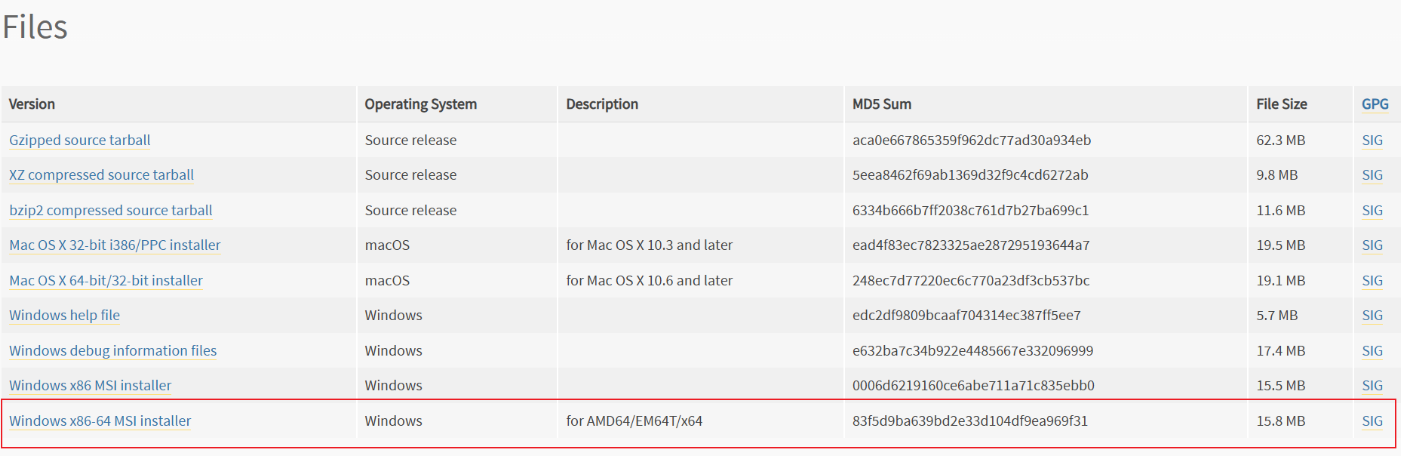Open SIG for Mac OS X 64-bit/32-bit installer
Screen dimensions: 1401x456
[x=1372, y=280]
